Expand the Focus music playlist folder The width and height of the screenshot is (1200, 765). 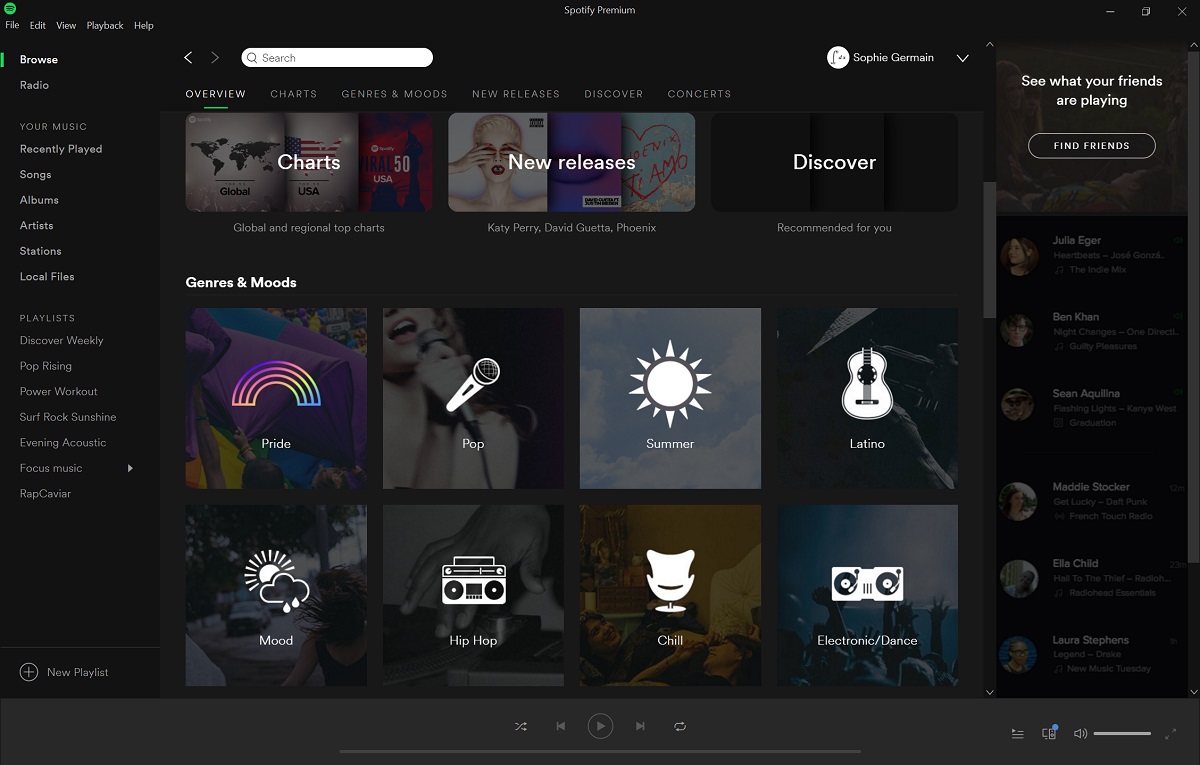point(130,468)
